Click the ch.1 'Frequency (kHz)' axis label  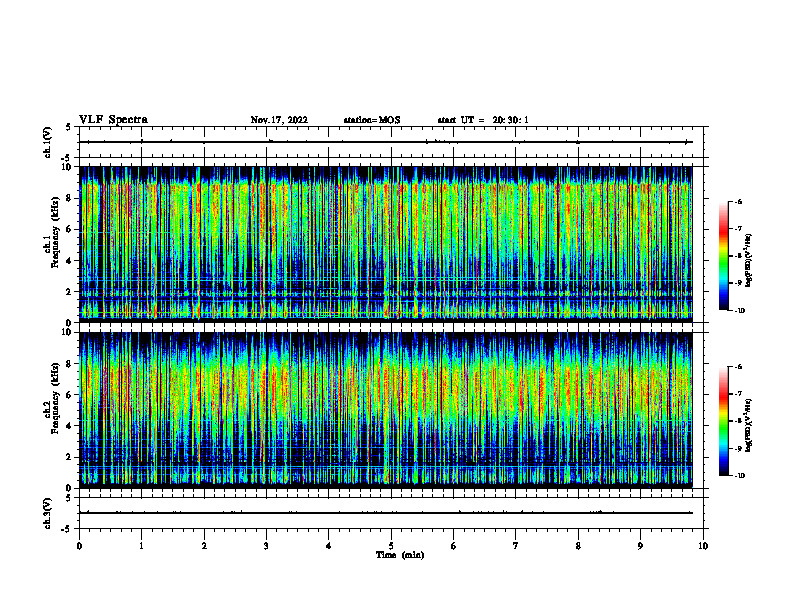pos(56,233)
